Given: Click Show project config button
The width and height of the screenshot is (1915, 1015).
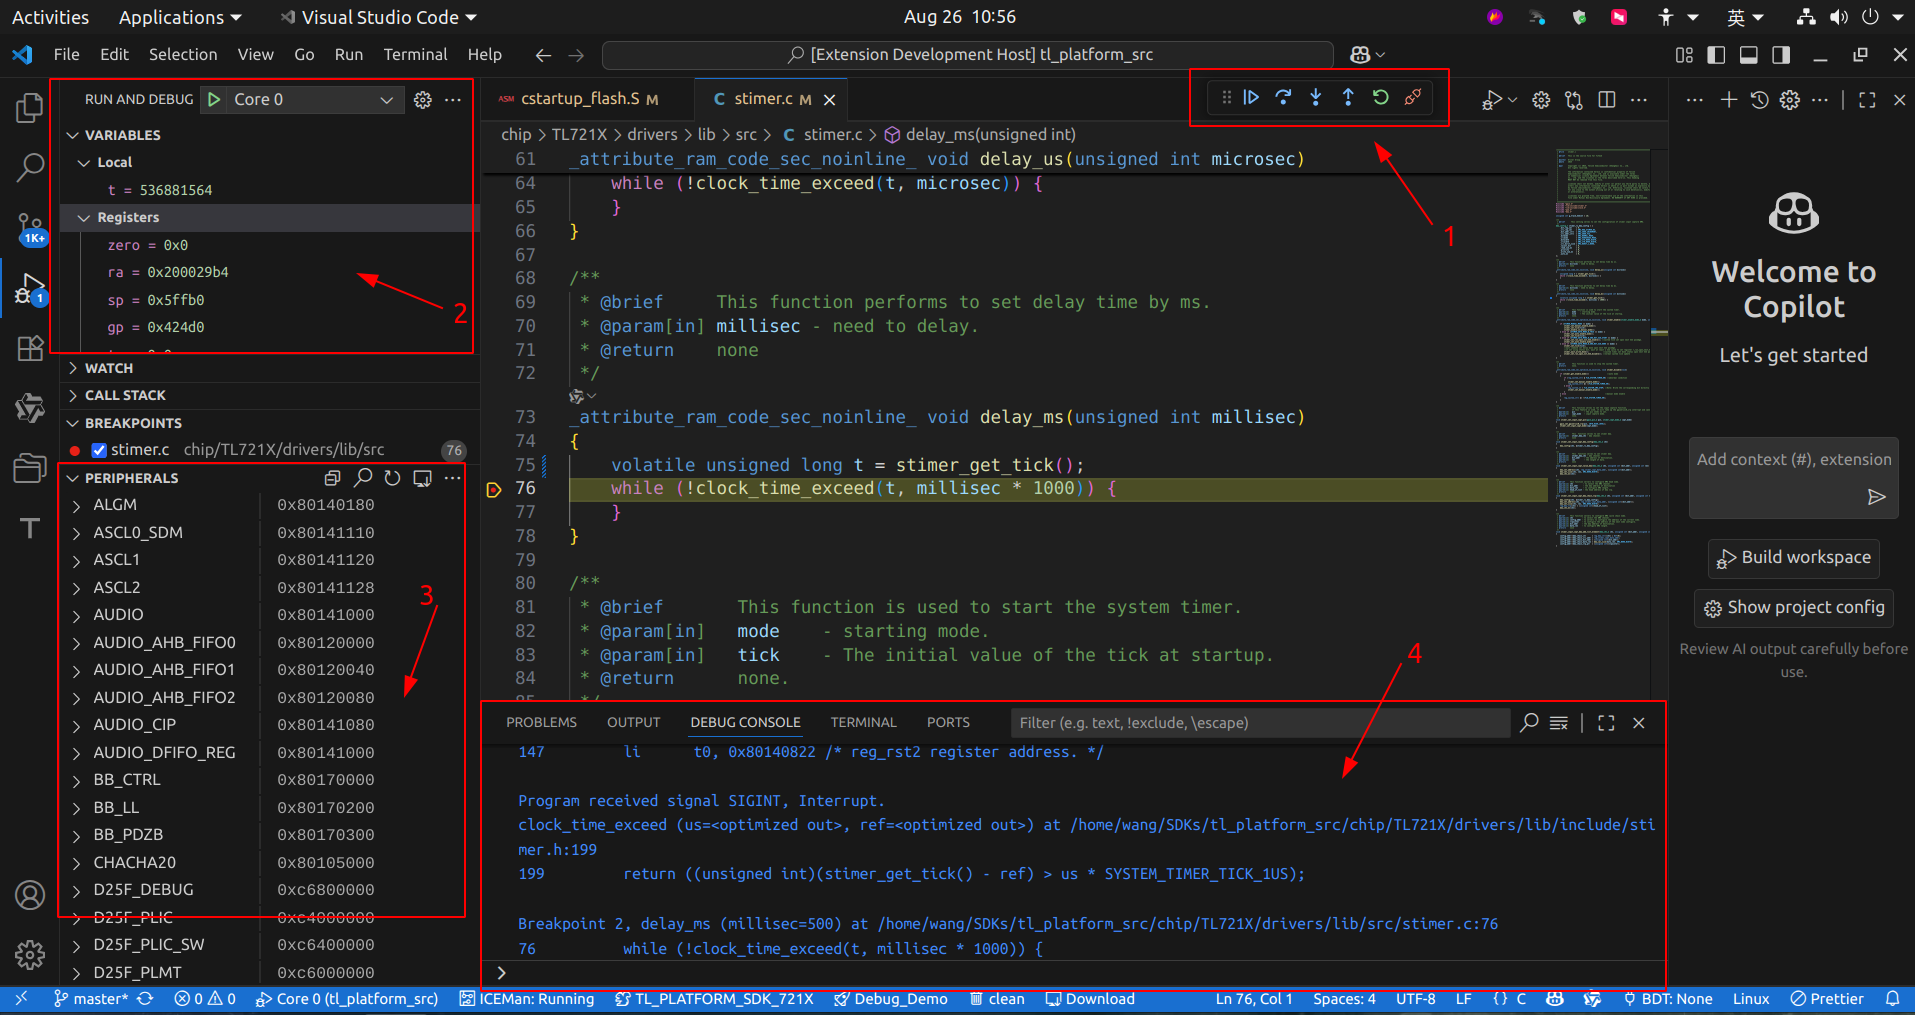Looking at the screenshot, I should tap(1793, 608).
